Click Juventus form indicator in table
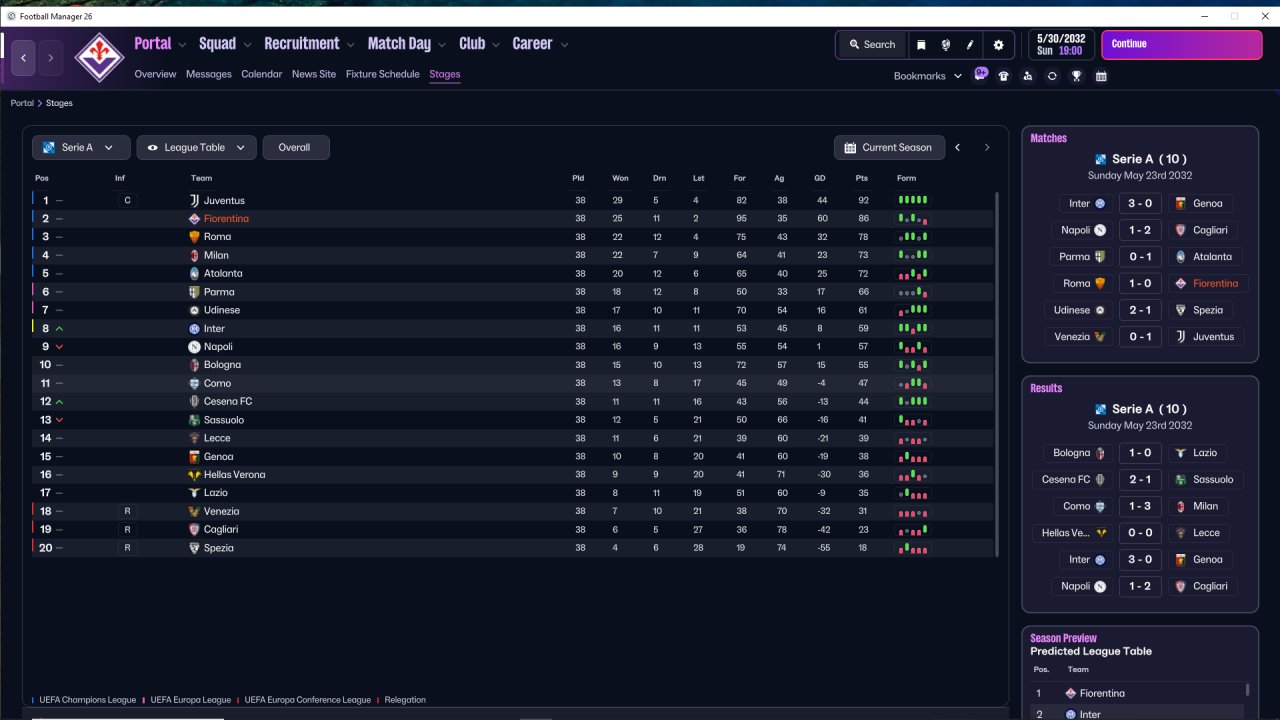This screenshot has width=1280, height=720. (x=913, y=200)
